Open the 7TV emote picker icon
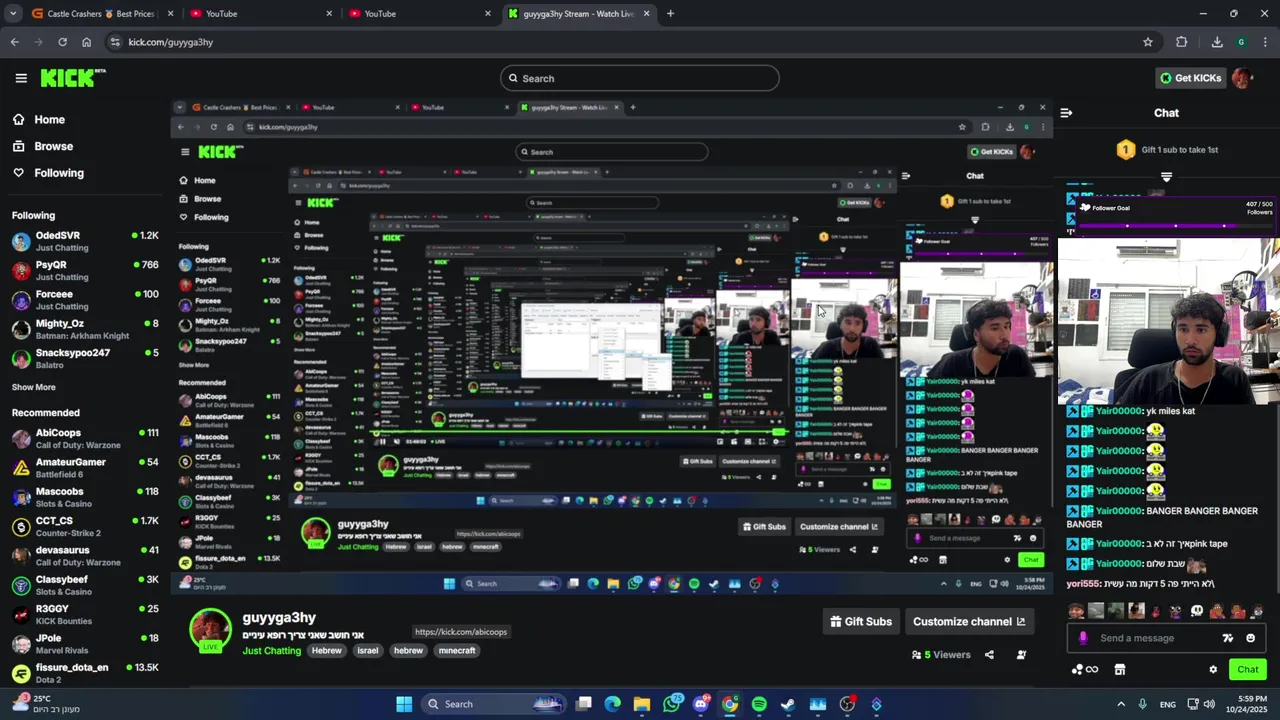The height and width of the screenshot is (720, 1280). (x=1227, y=638)
